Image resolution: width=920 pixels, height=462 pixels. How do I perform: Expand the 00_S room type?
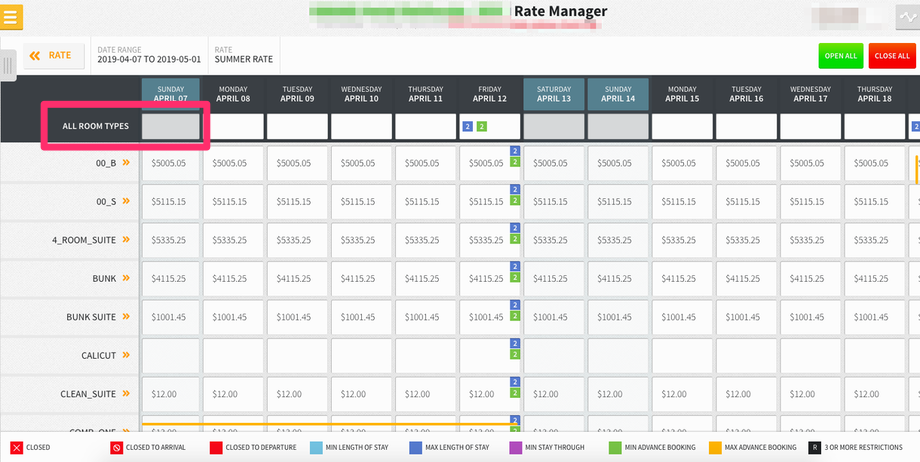[x=126, y=201]
